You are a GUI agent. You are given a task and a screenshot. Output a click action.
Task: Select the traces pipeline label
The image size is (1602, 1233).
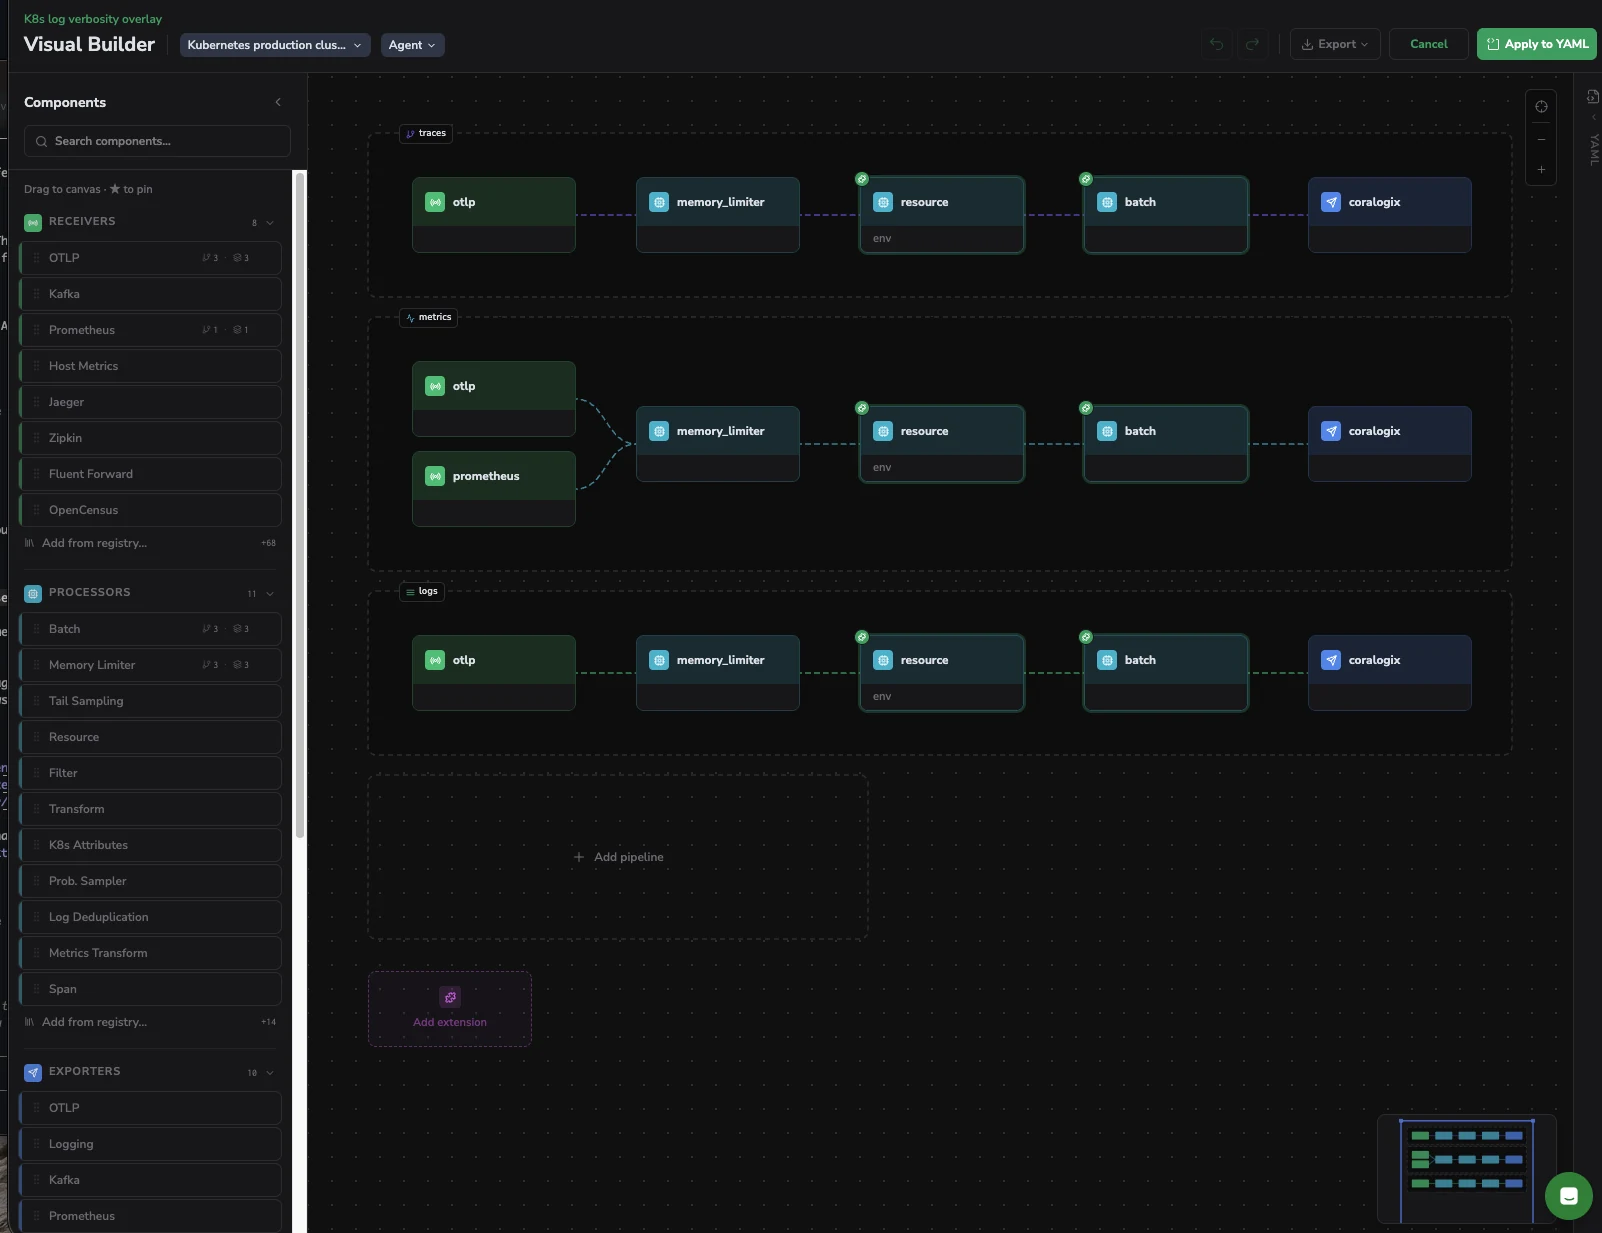[426, 133]
